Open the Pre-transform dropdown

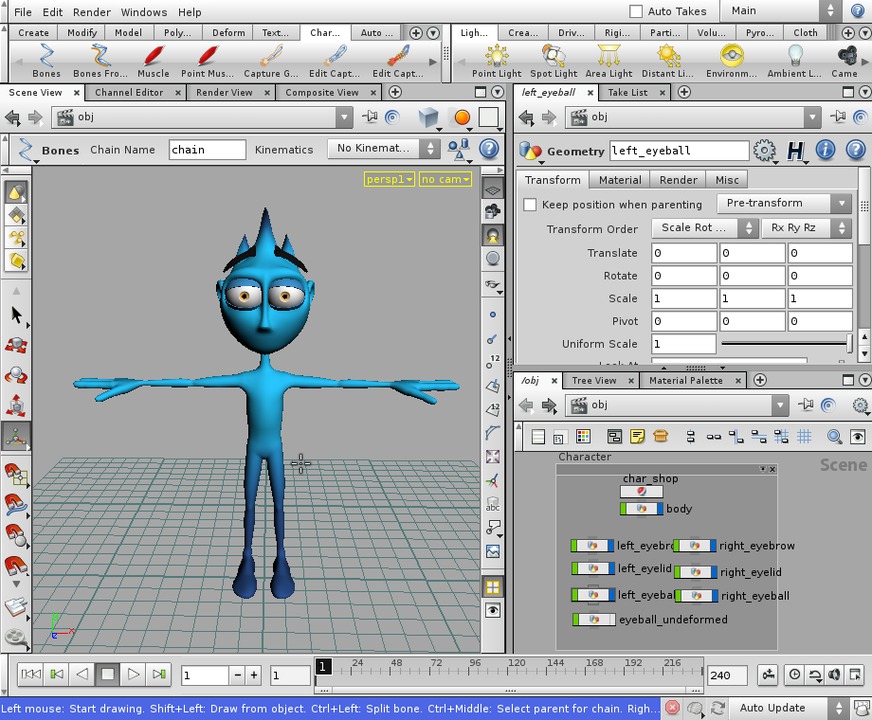784,203
